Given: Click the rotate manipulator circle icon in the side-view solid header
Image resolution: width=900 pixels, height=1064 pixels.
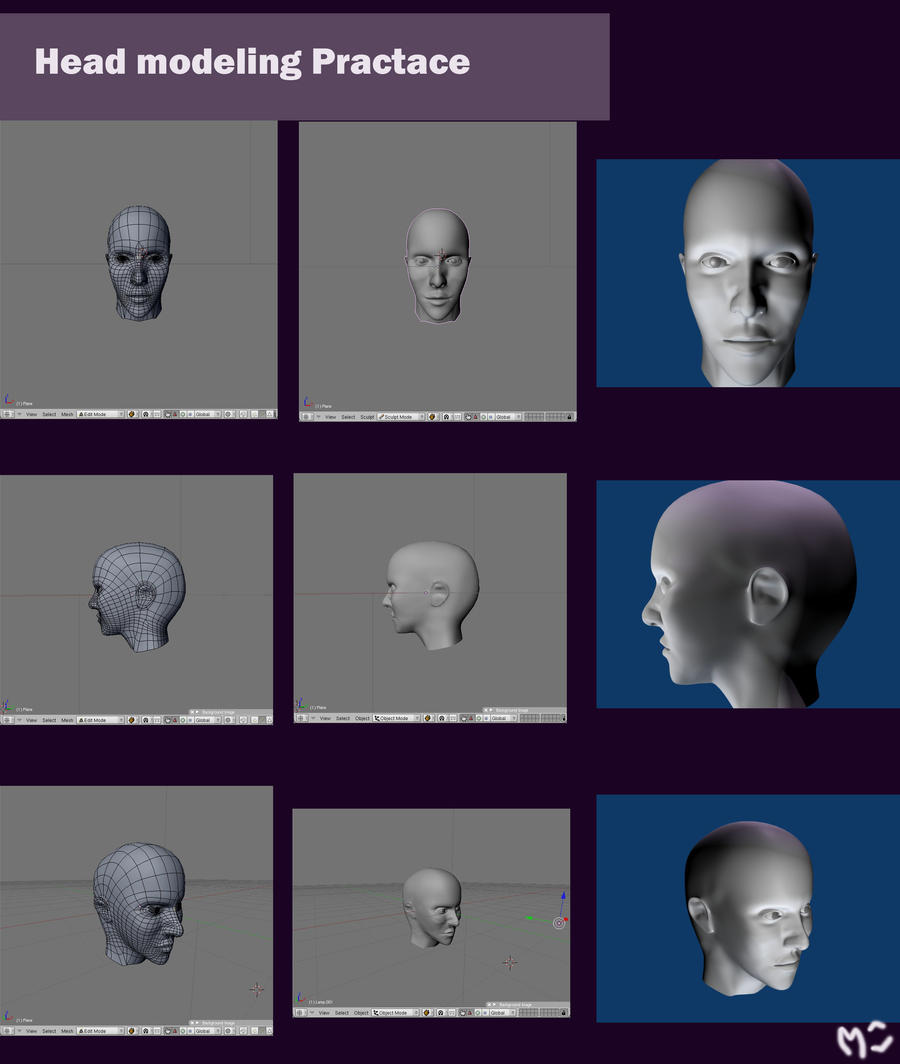Looking at the screenshot, I should pyautogui.click(x=479, y=718).
